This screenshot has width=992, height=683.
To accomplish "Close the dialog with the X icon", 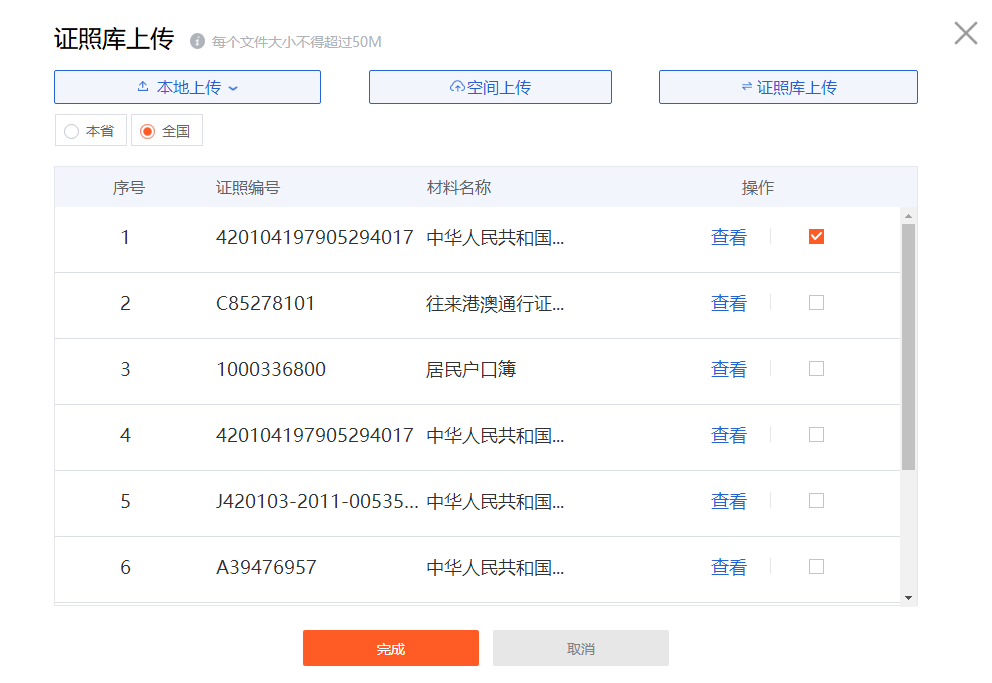I will point(965,33).
